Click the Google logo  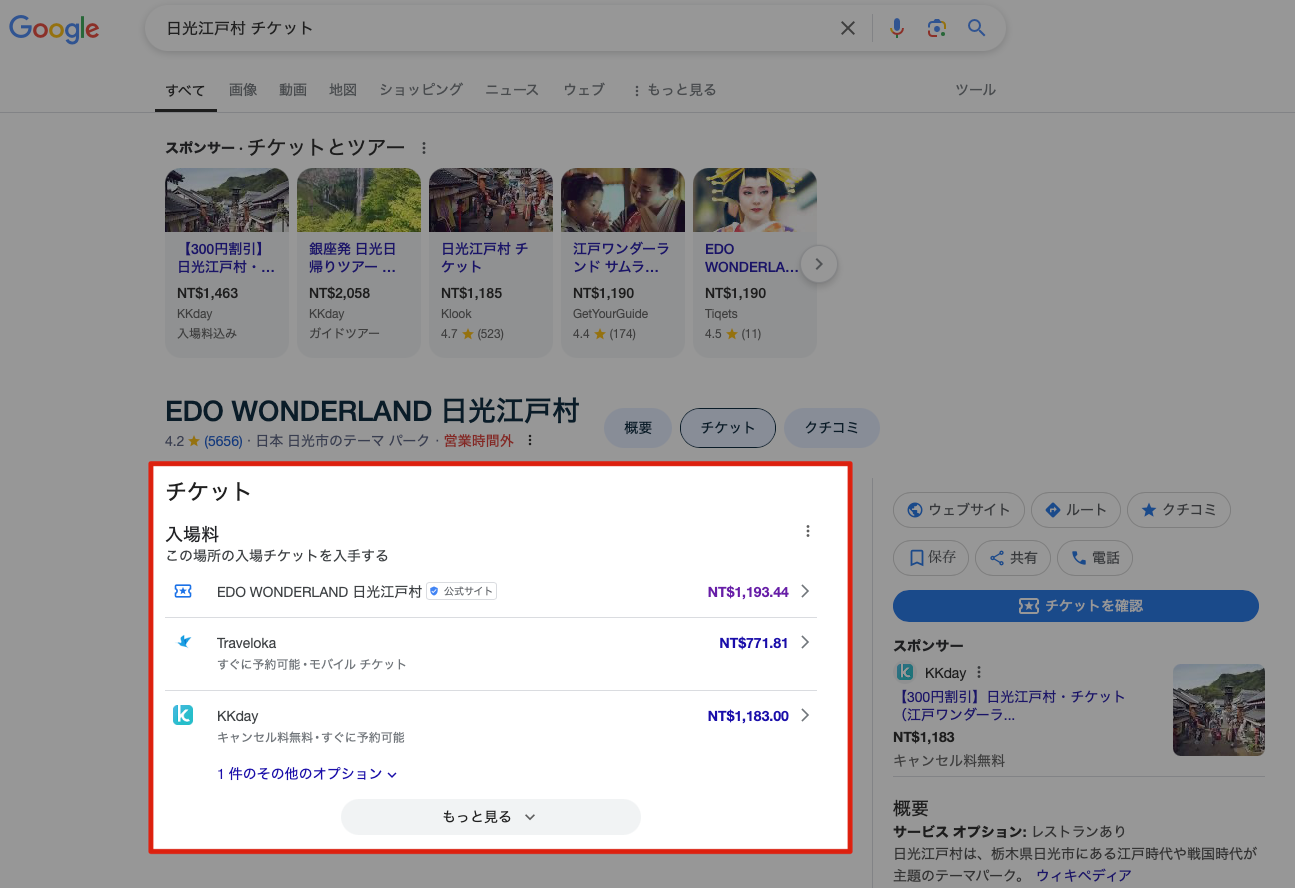(x=54, y=29)
